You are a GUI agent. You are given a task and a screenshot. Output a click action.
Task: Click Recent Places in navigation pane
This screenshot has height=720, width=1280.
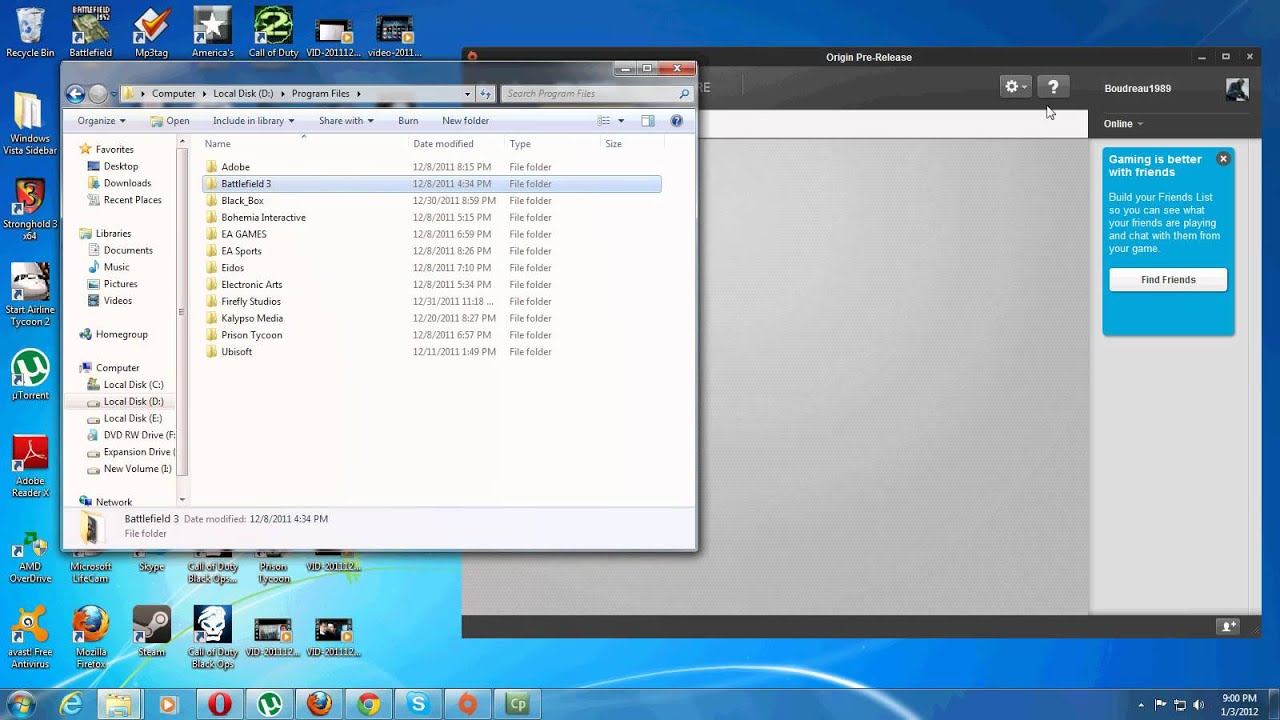pyautogui.click(x=132, y=200)
